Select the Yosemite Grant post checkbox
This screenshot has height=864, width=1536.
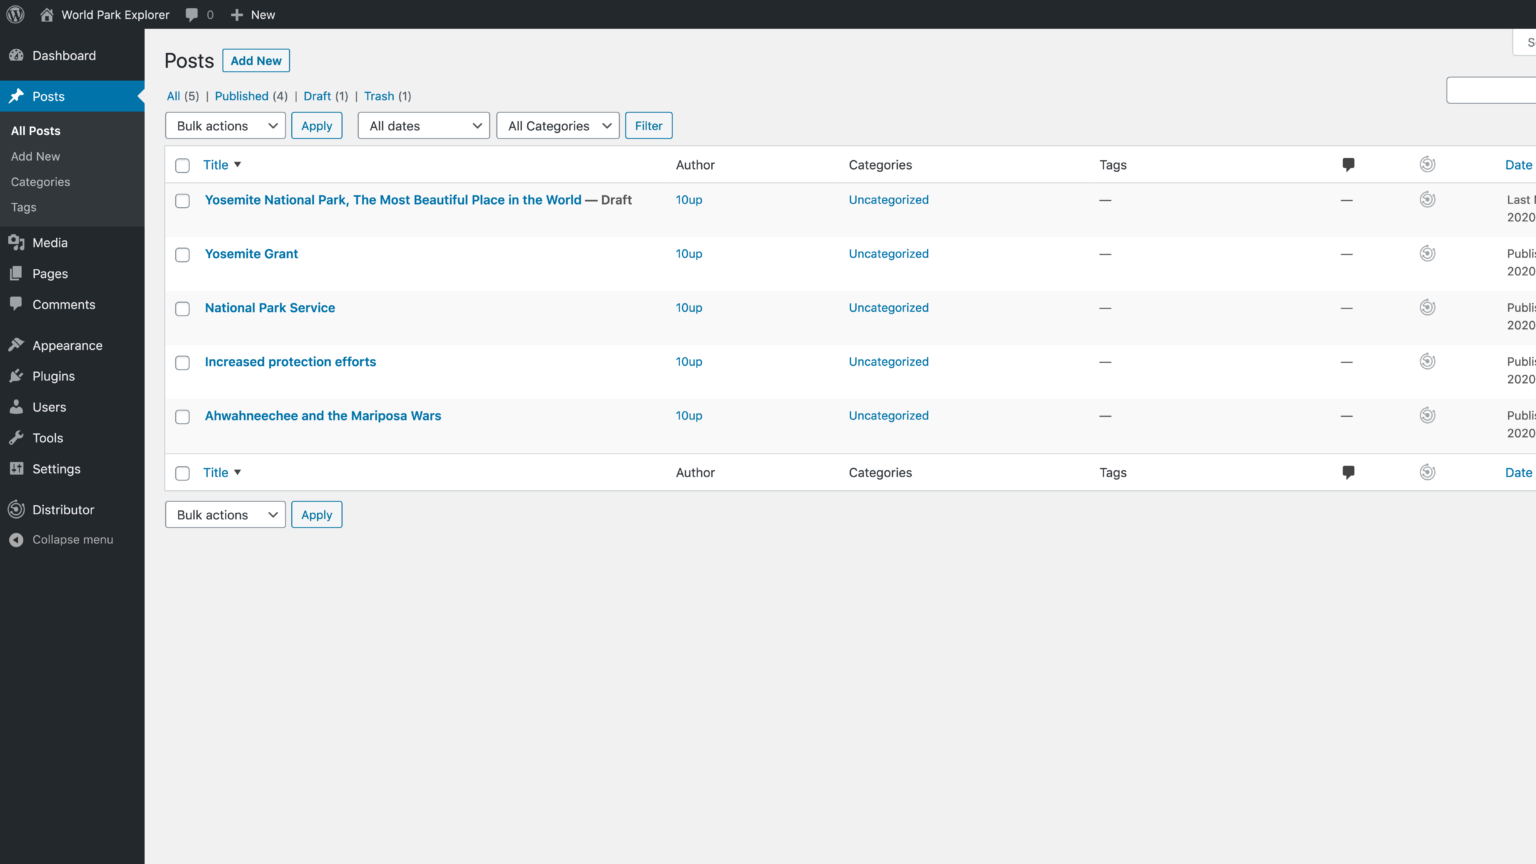(182, 255)
